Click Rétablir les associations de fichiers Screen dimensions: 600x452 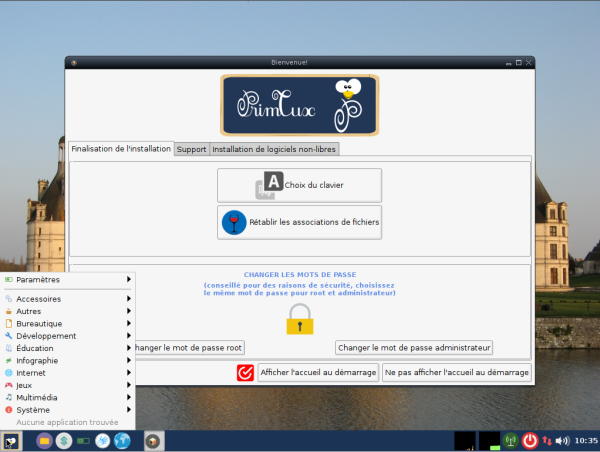(299, 222)
